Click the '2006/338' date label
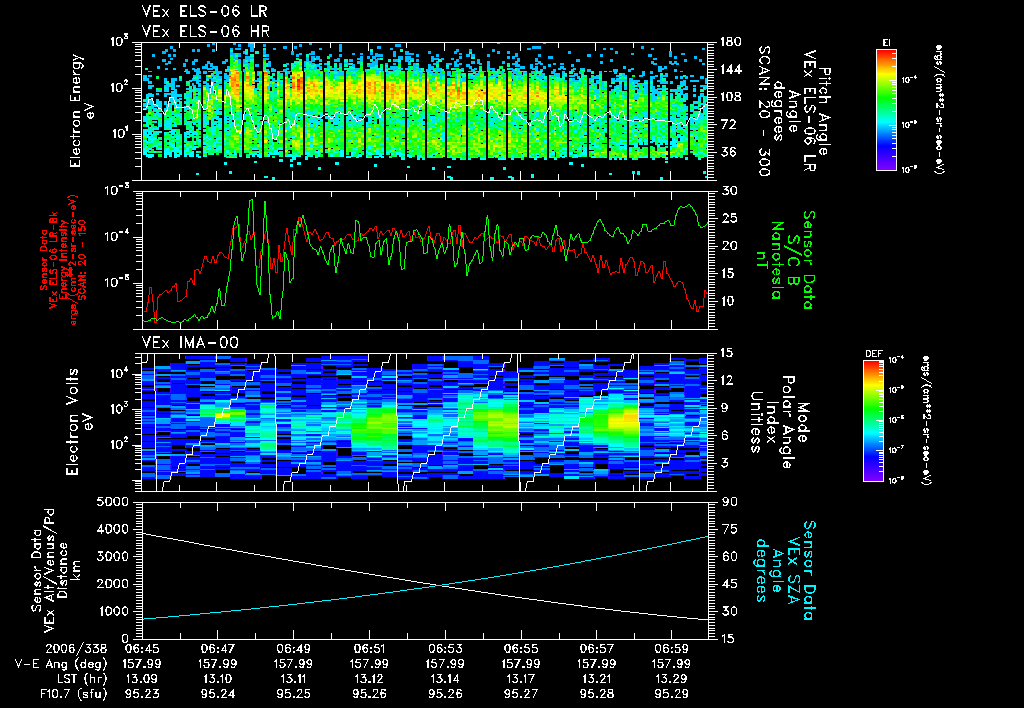Image resolution: width=1024 pixels, height=708 pixels. click(x=77, y=648)
